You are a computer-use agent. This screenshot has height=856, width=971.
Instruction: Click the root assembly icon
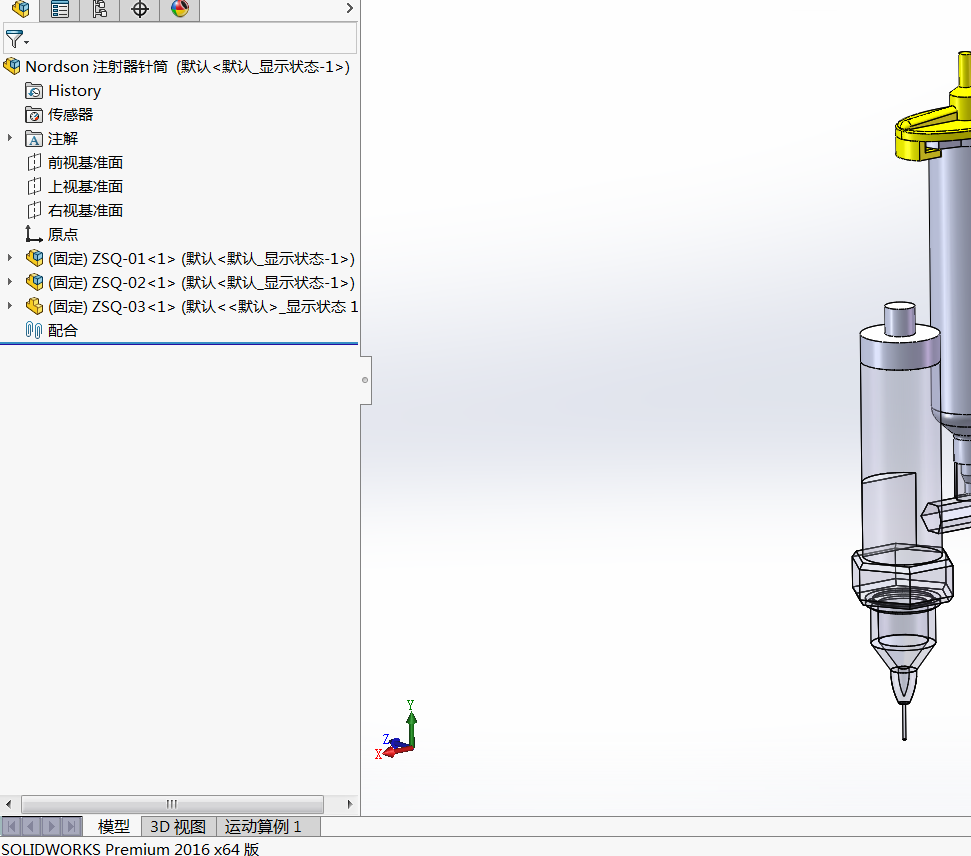tap(12, 66)
